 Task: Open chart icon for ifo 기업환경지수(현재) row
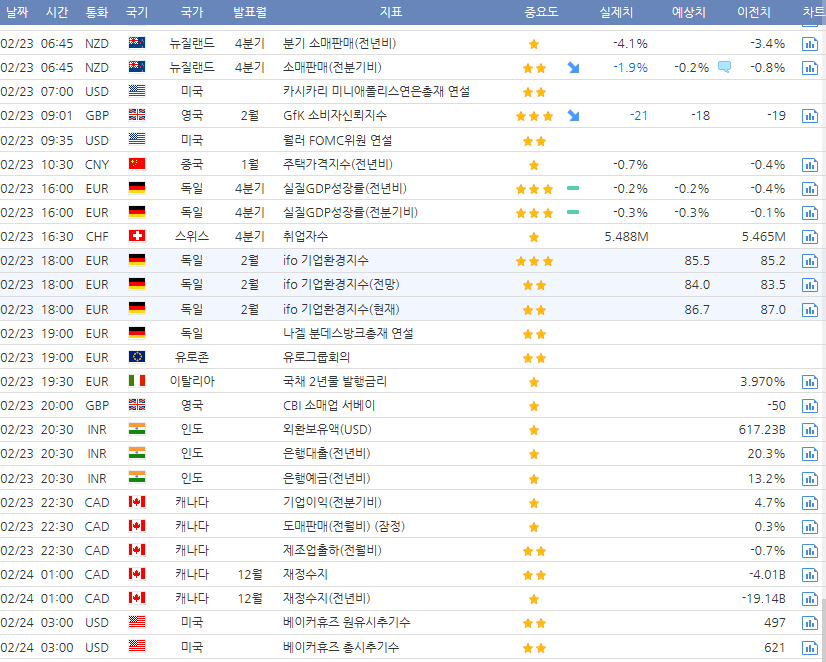(x=810, y=310)
